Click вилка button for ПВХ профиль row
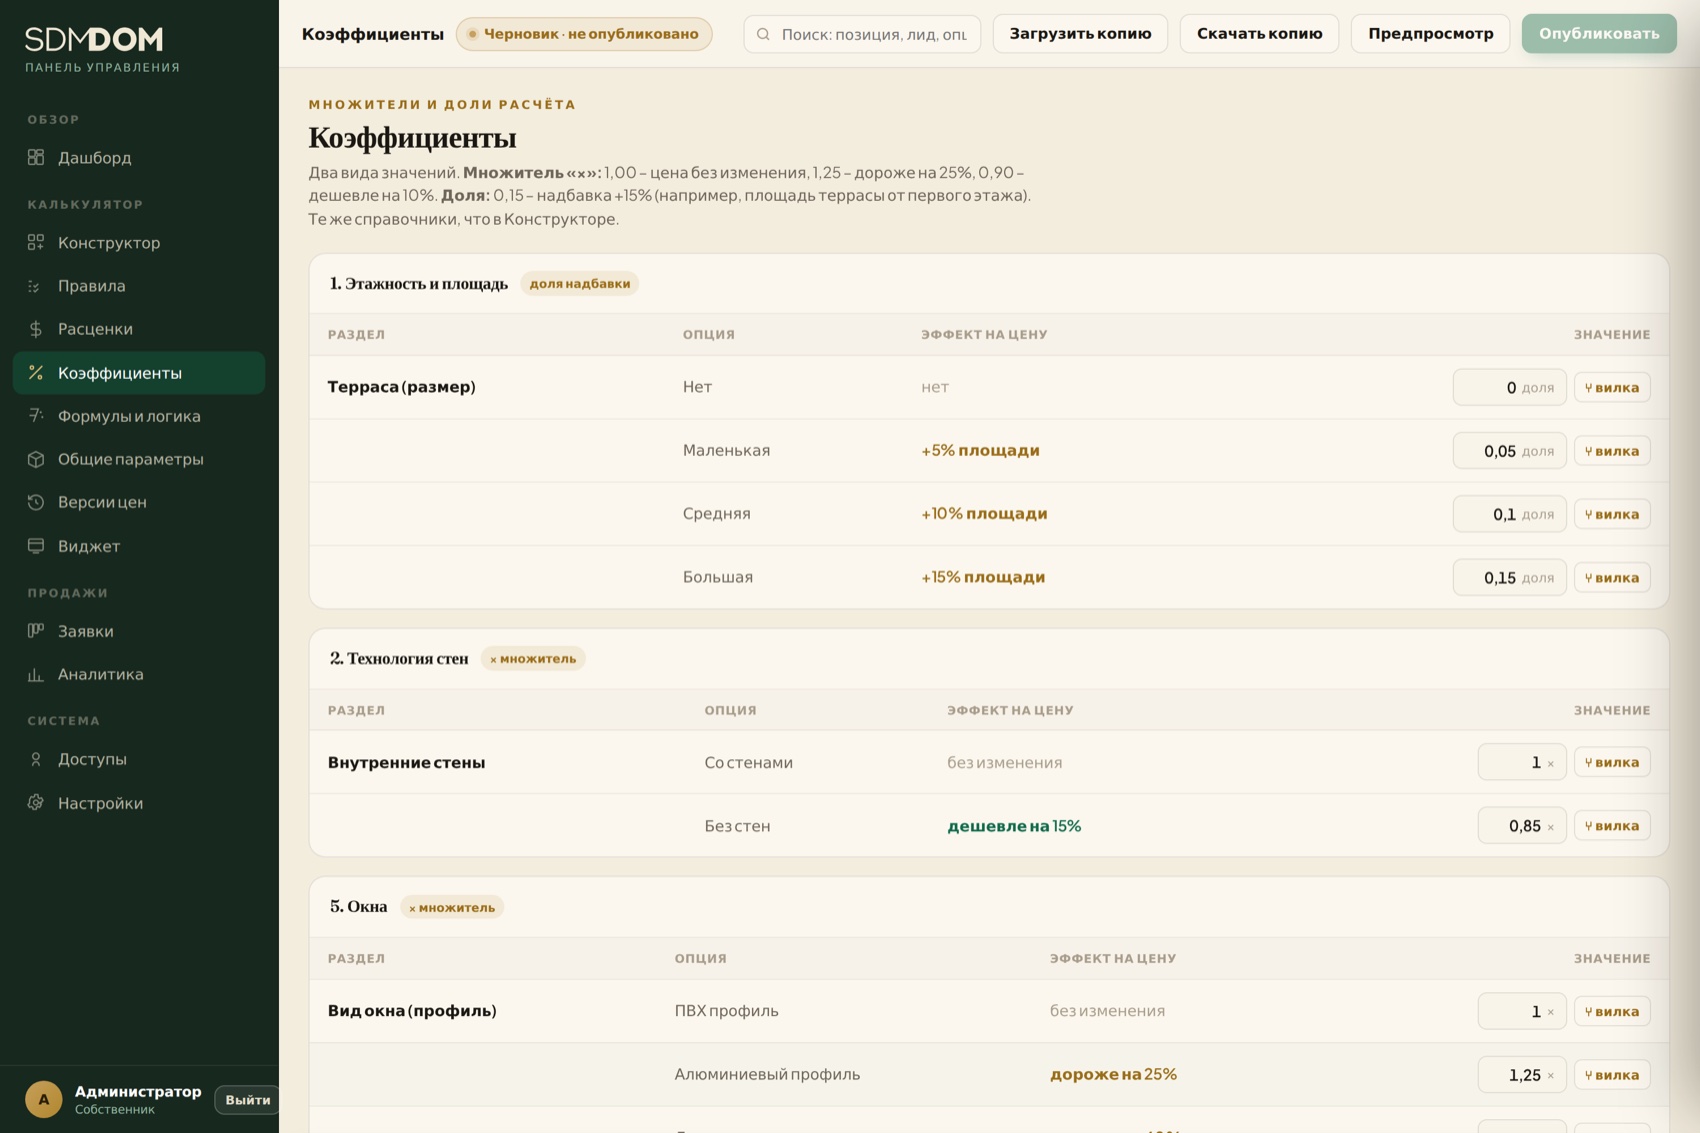 [1612, 1011]
